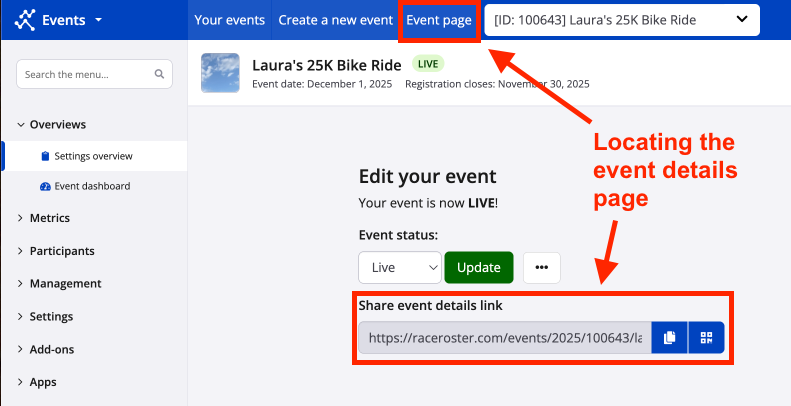Image resolution: width=791 pixels, height=406 pixels.
Task: Expand the Participants sidebar section
Action: pyautogui.click(x=62, y=251)
